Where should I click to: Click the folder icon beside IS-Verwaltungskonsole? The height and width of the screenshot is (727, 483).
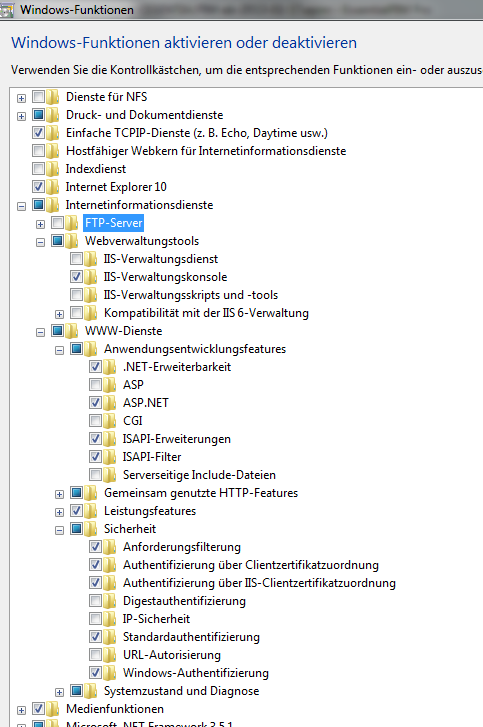click(x=90, y=277)
